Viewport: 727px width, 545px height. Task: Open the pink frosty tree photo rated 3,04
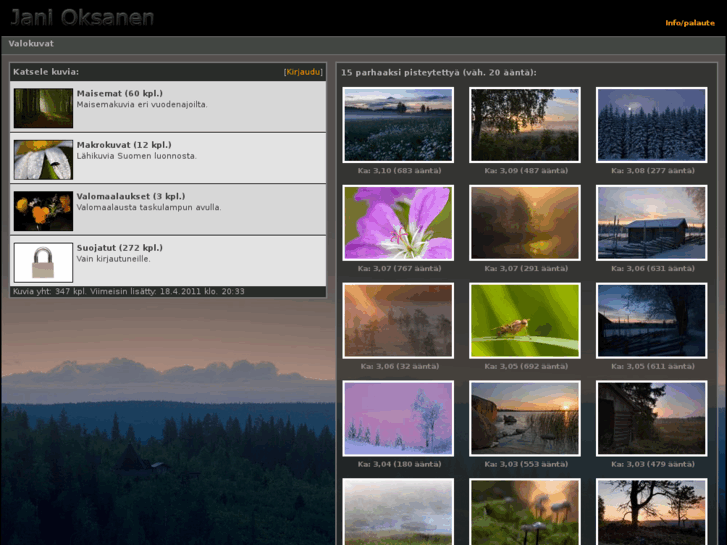click(398, 419)
